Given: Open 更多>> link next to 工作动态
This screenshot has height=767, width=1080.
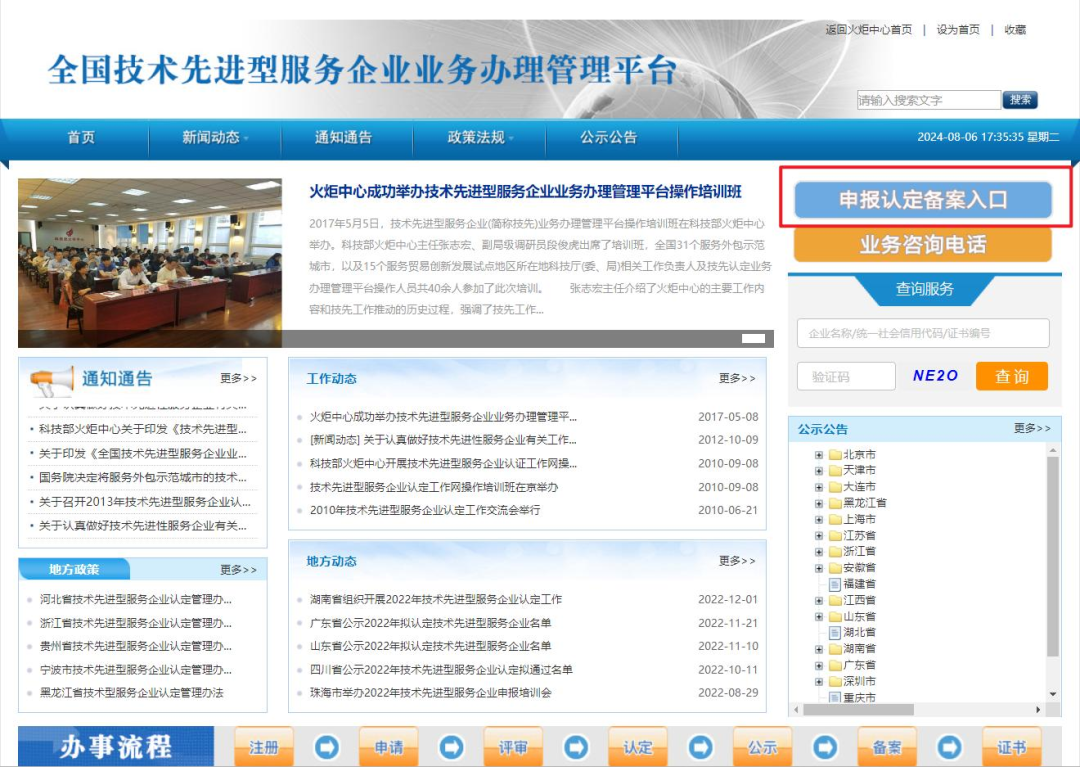Looking at the screenshot, I should pos(737,377).
